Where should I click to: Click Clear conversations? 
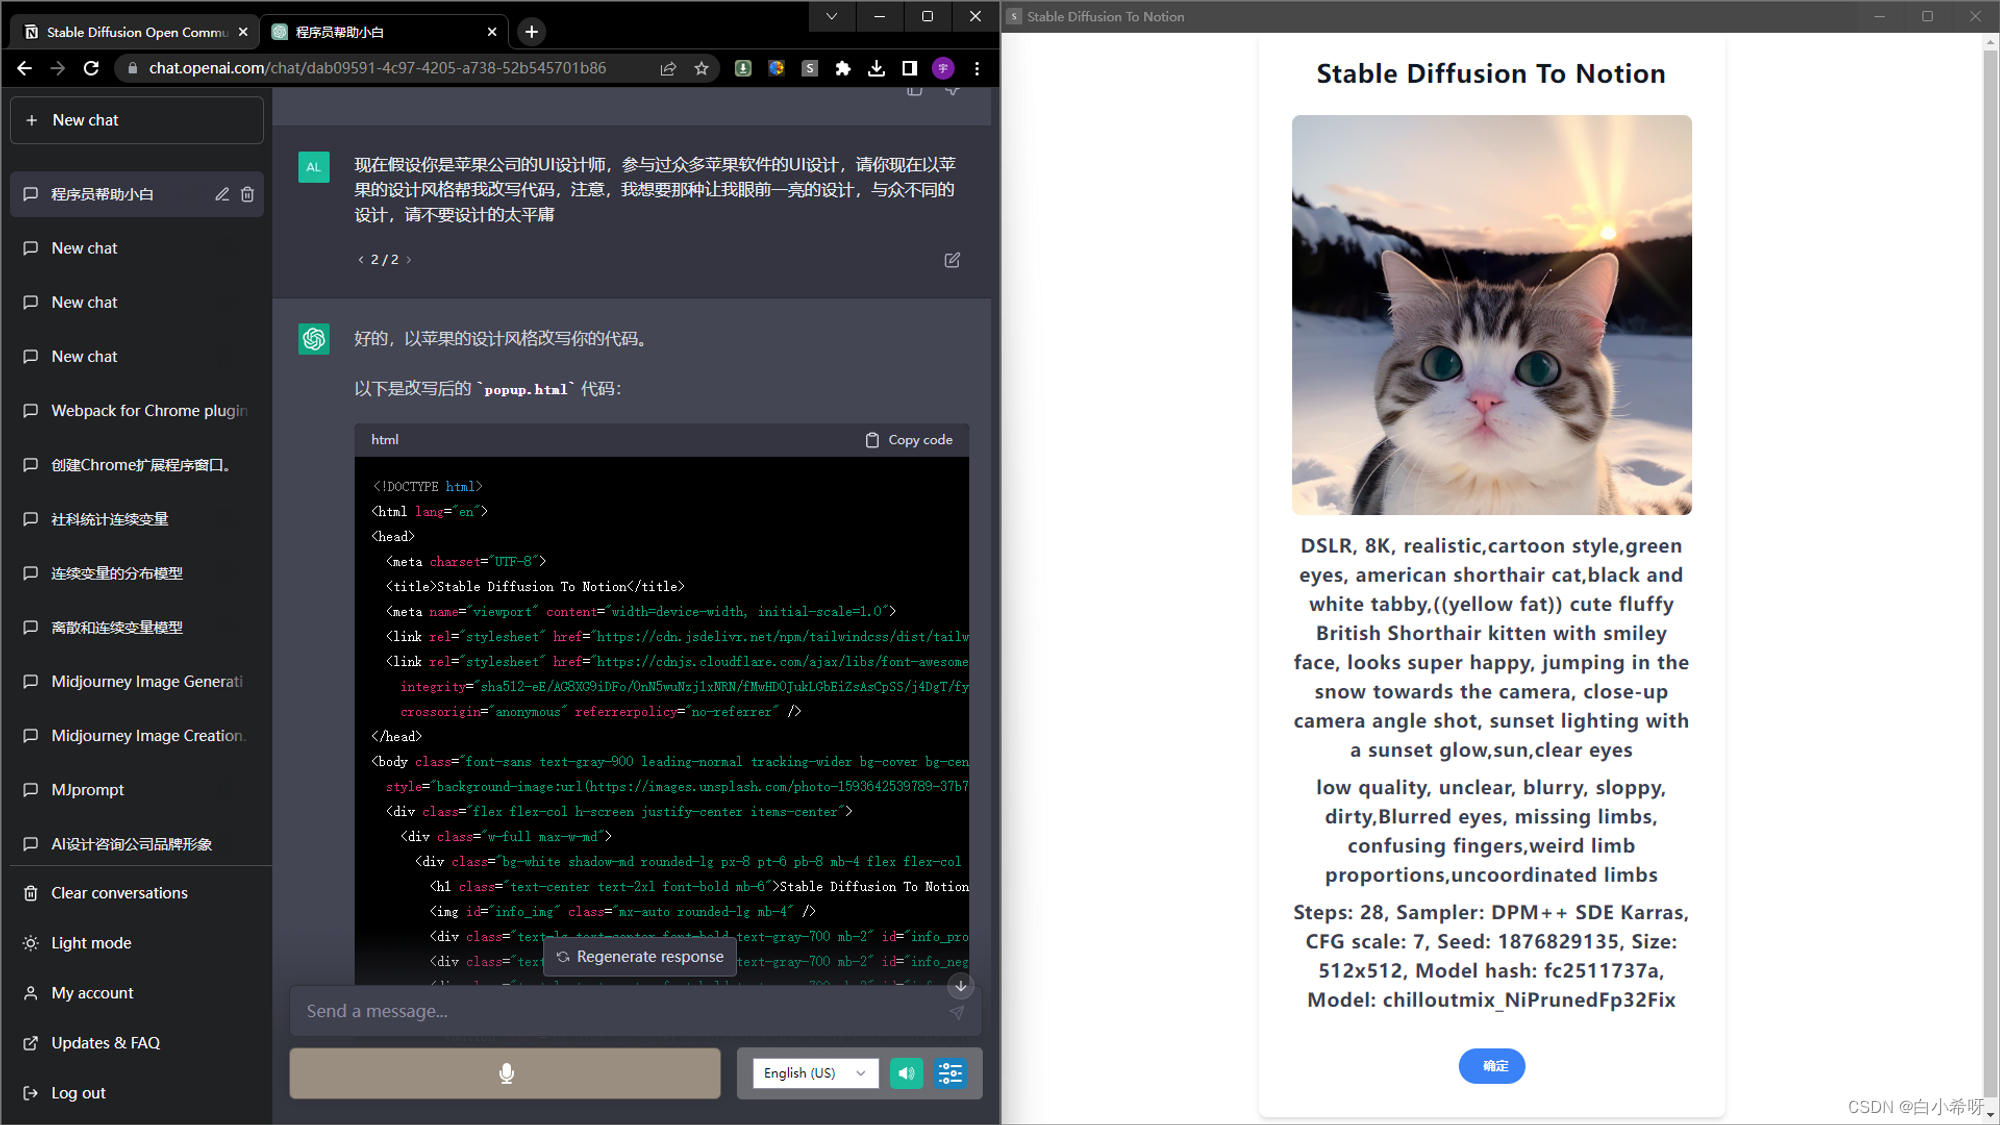click(x=137, y=893)
